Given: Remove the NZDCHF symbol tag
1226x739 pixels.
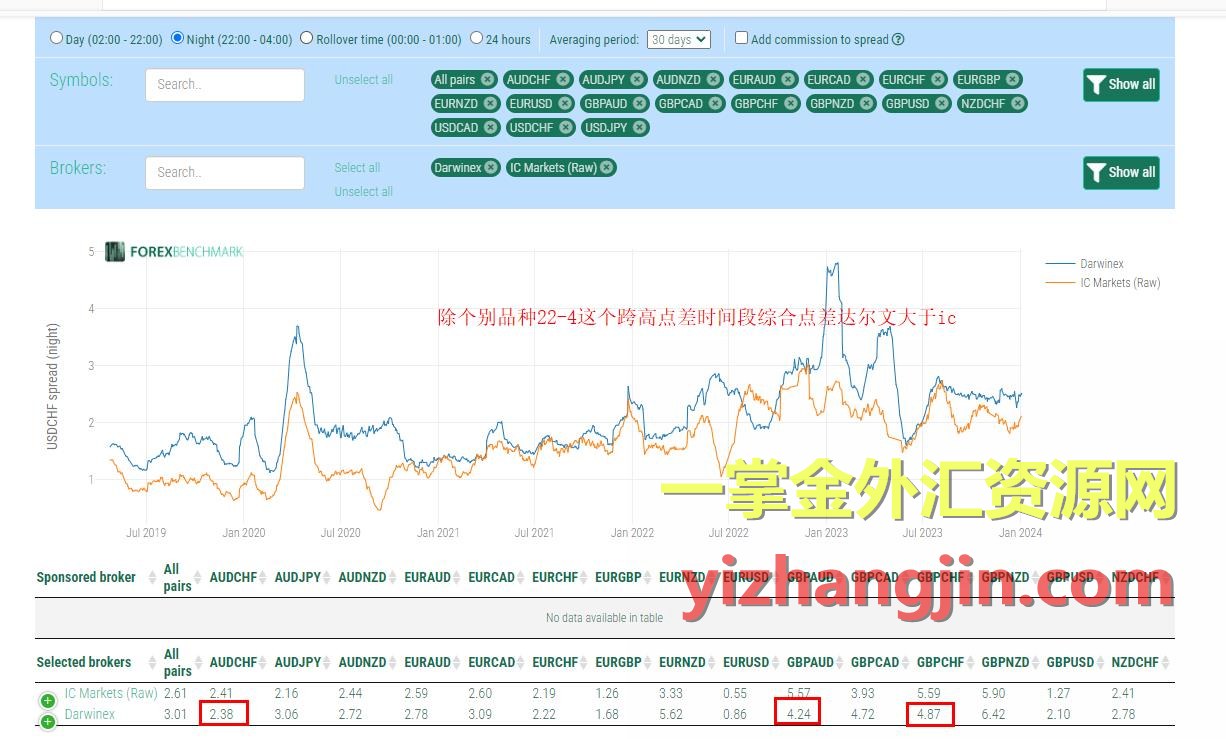Looking at the screenshot, I should coord(1017,104).
